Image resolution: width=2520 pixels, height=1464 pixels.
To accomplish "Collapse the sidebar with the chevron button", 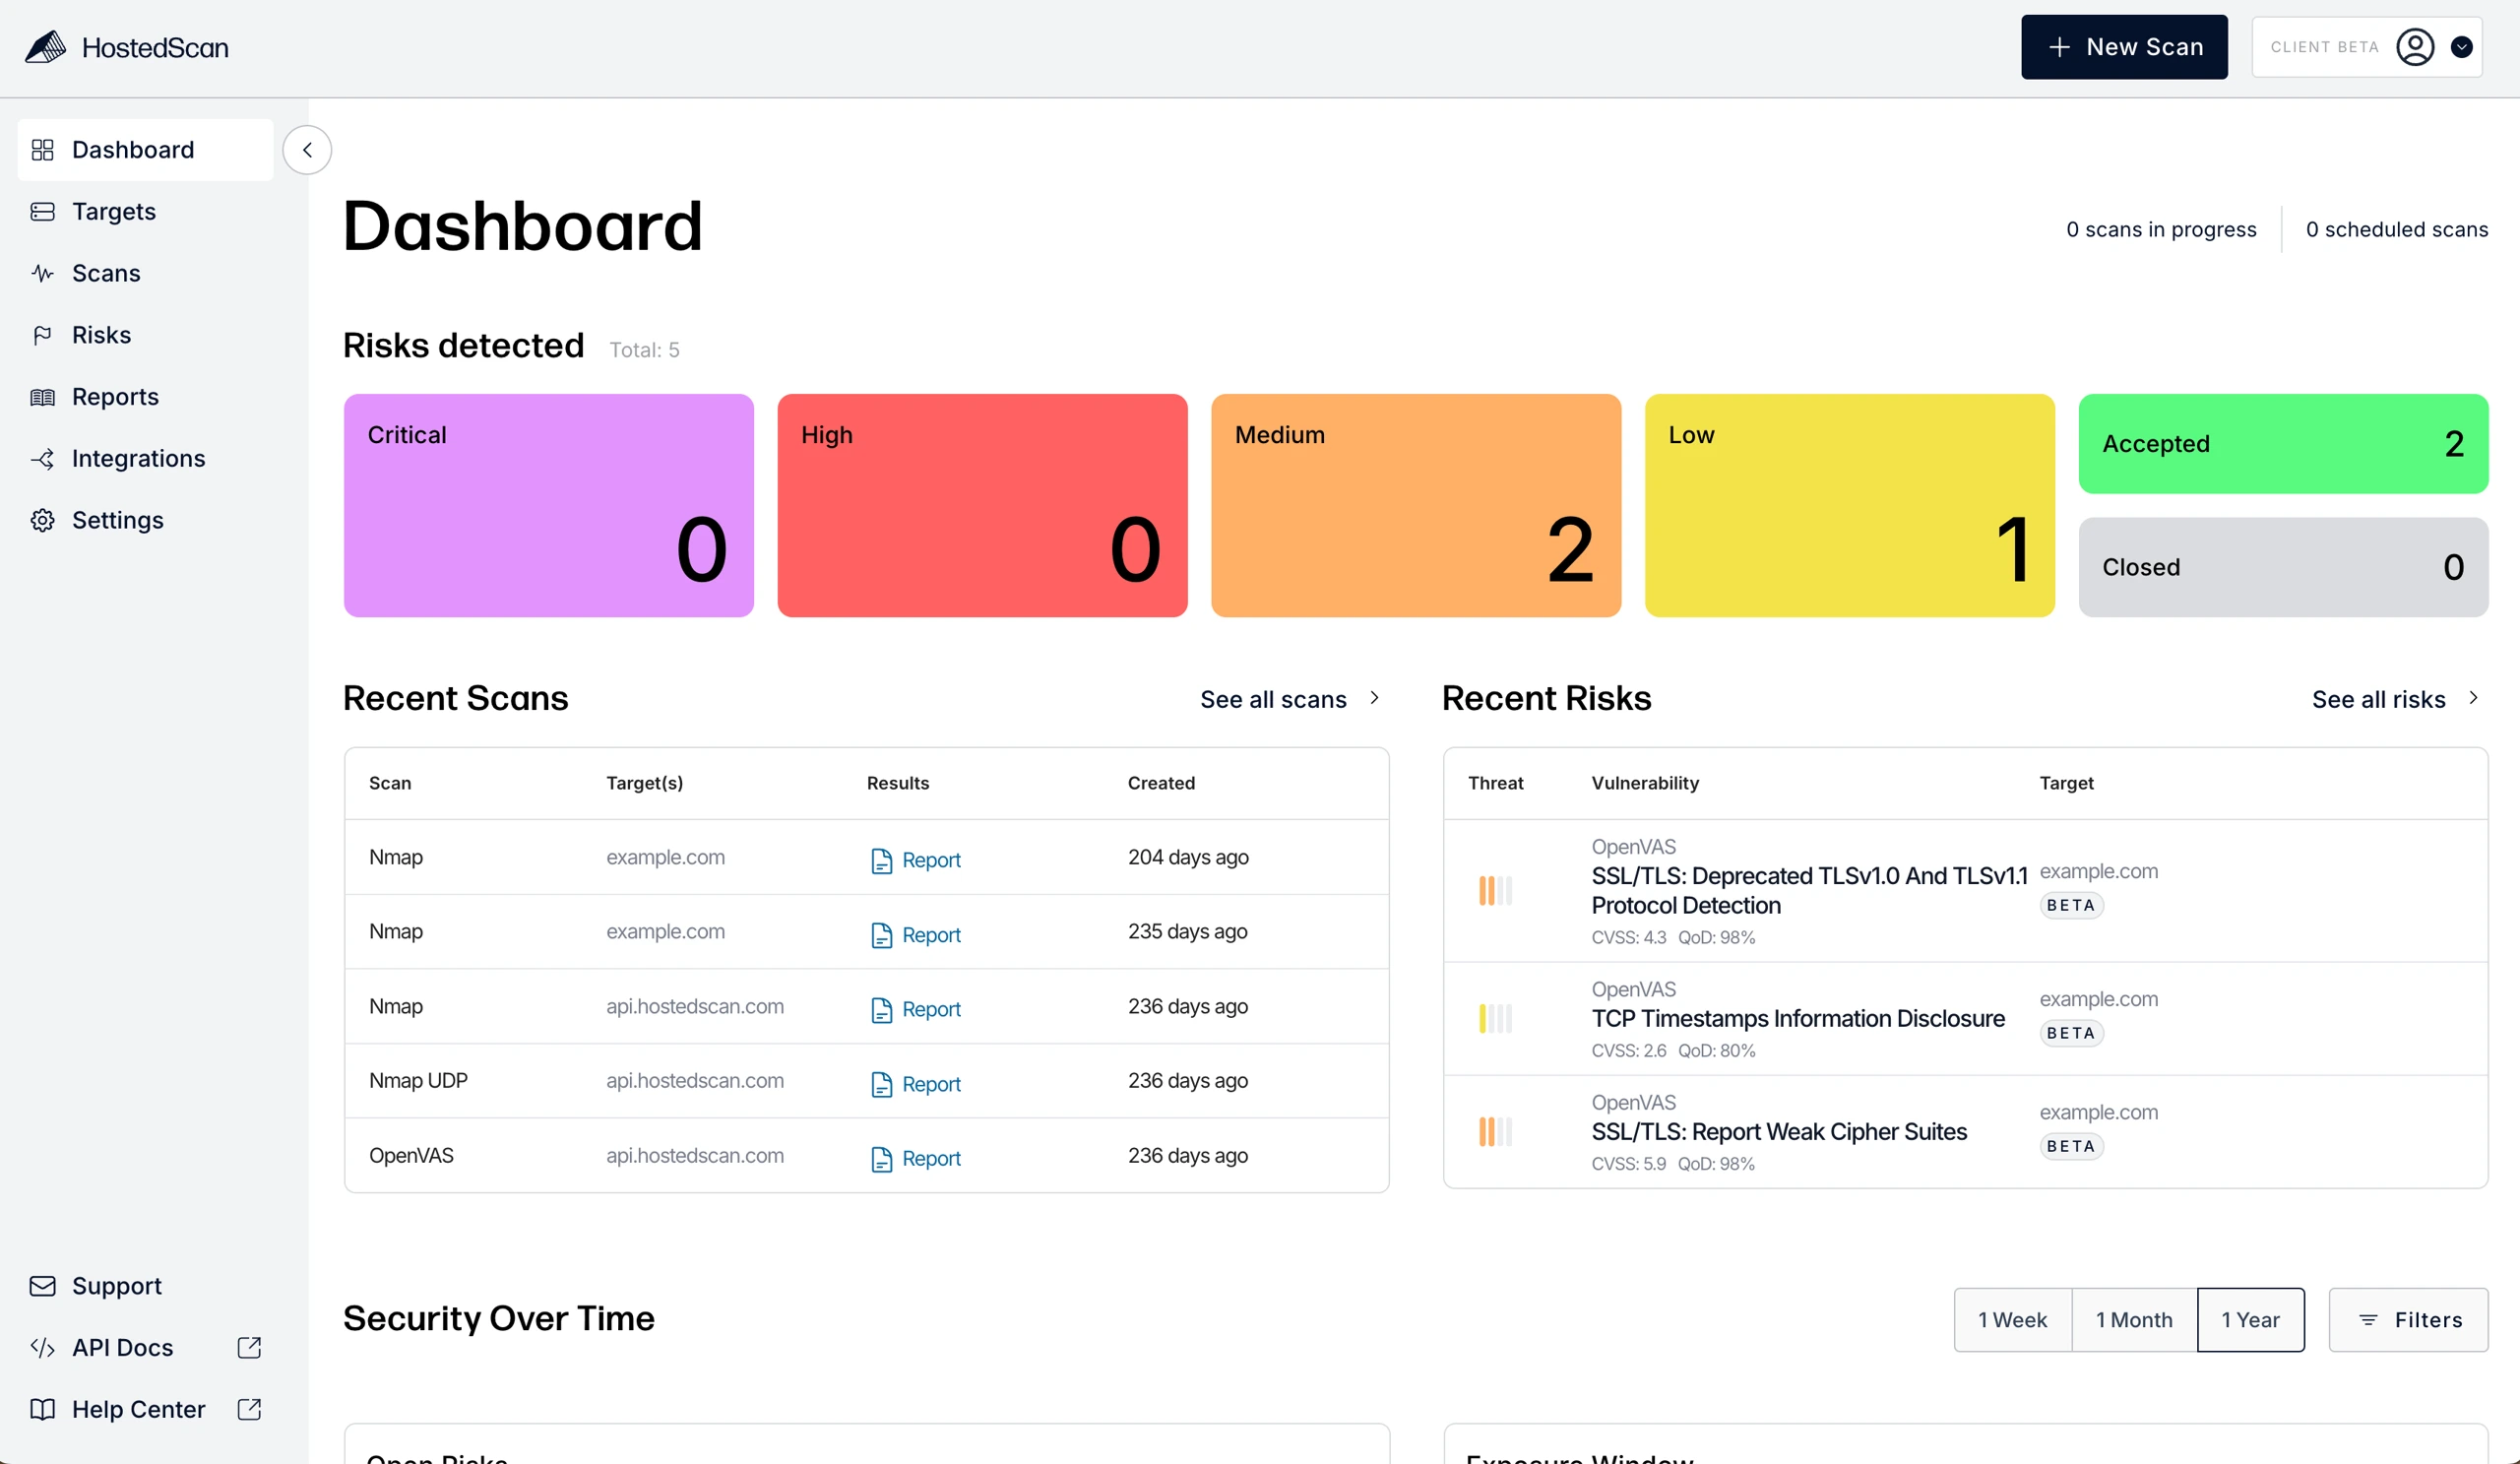I will pos(307,150).
